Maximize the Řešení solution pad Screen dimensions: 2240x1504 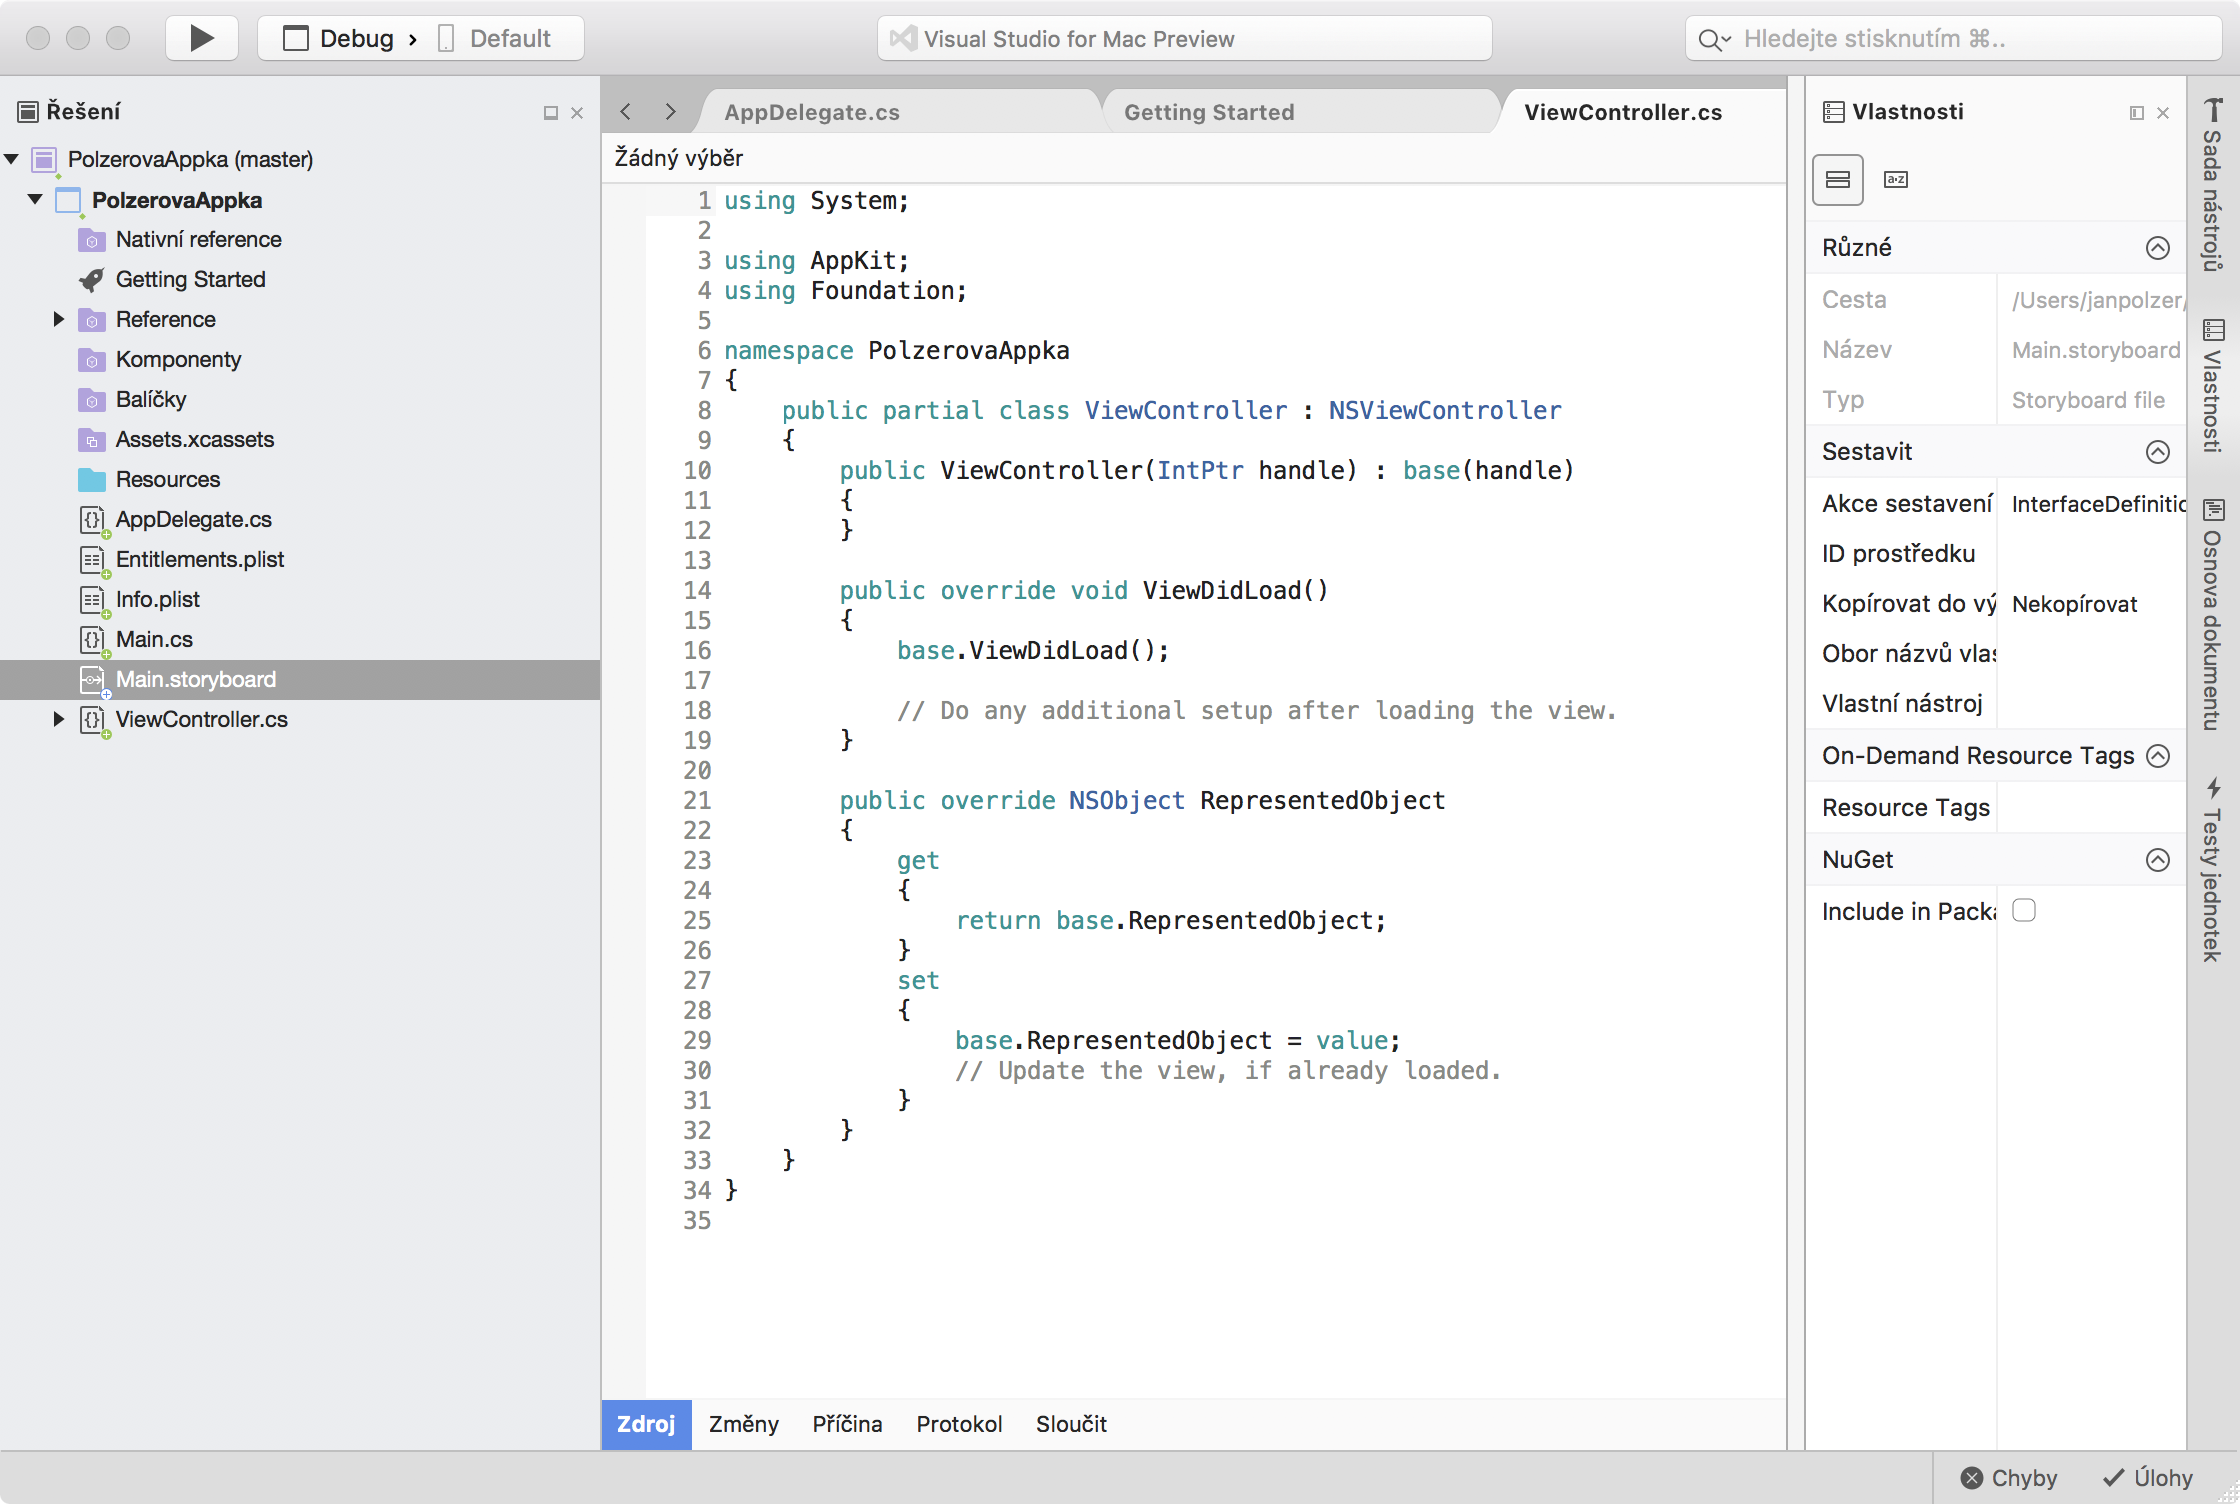pos(550,113)
